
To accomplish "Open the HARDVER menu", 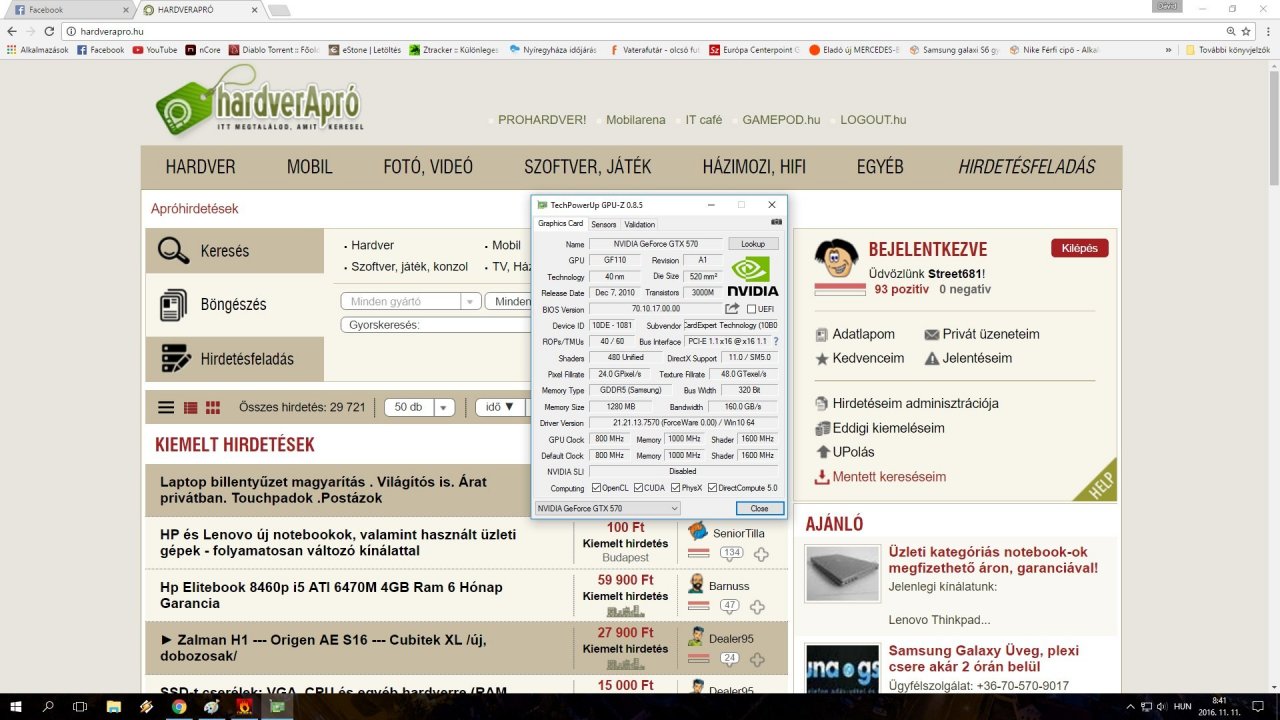I will (201, 167).
